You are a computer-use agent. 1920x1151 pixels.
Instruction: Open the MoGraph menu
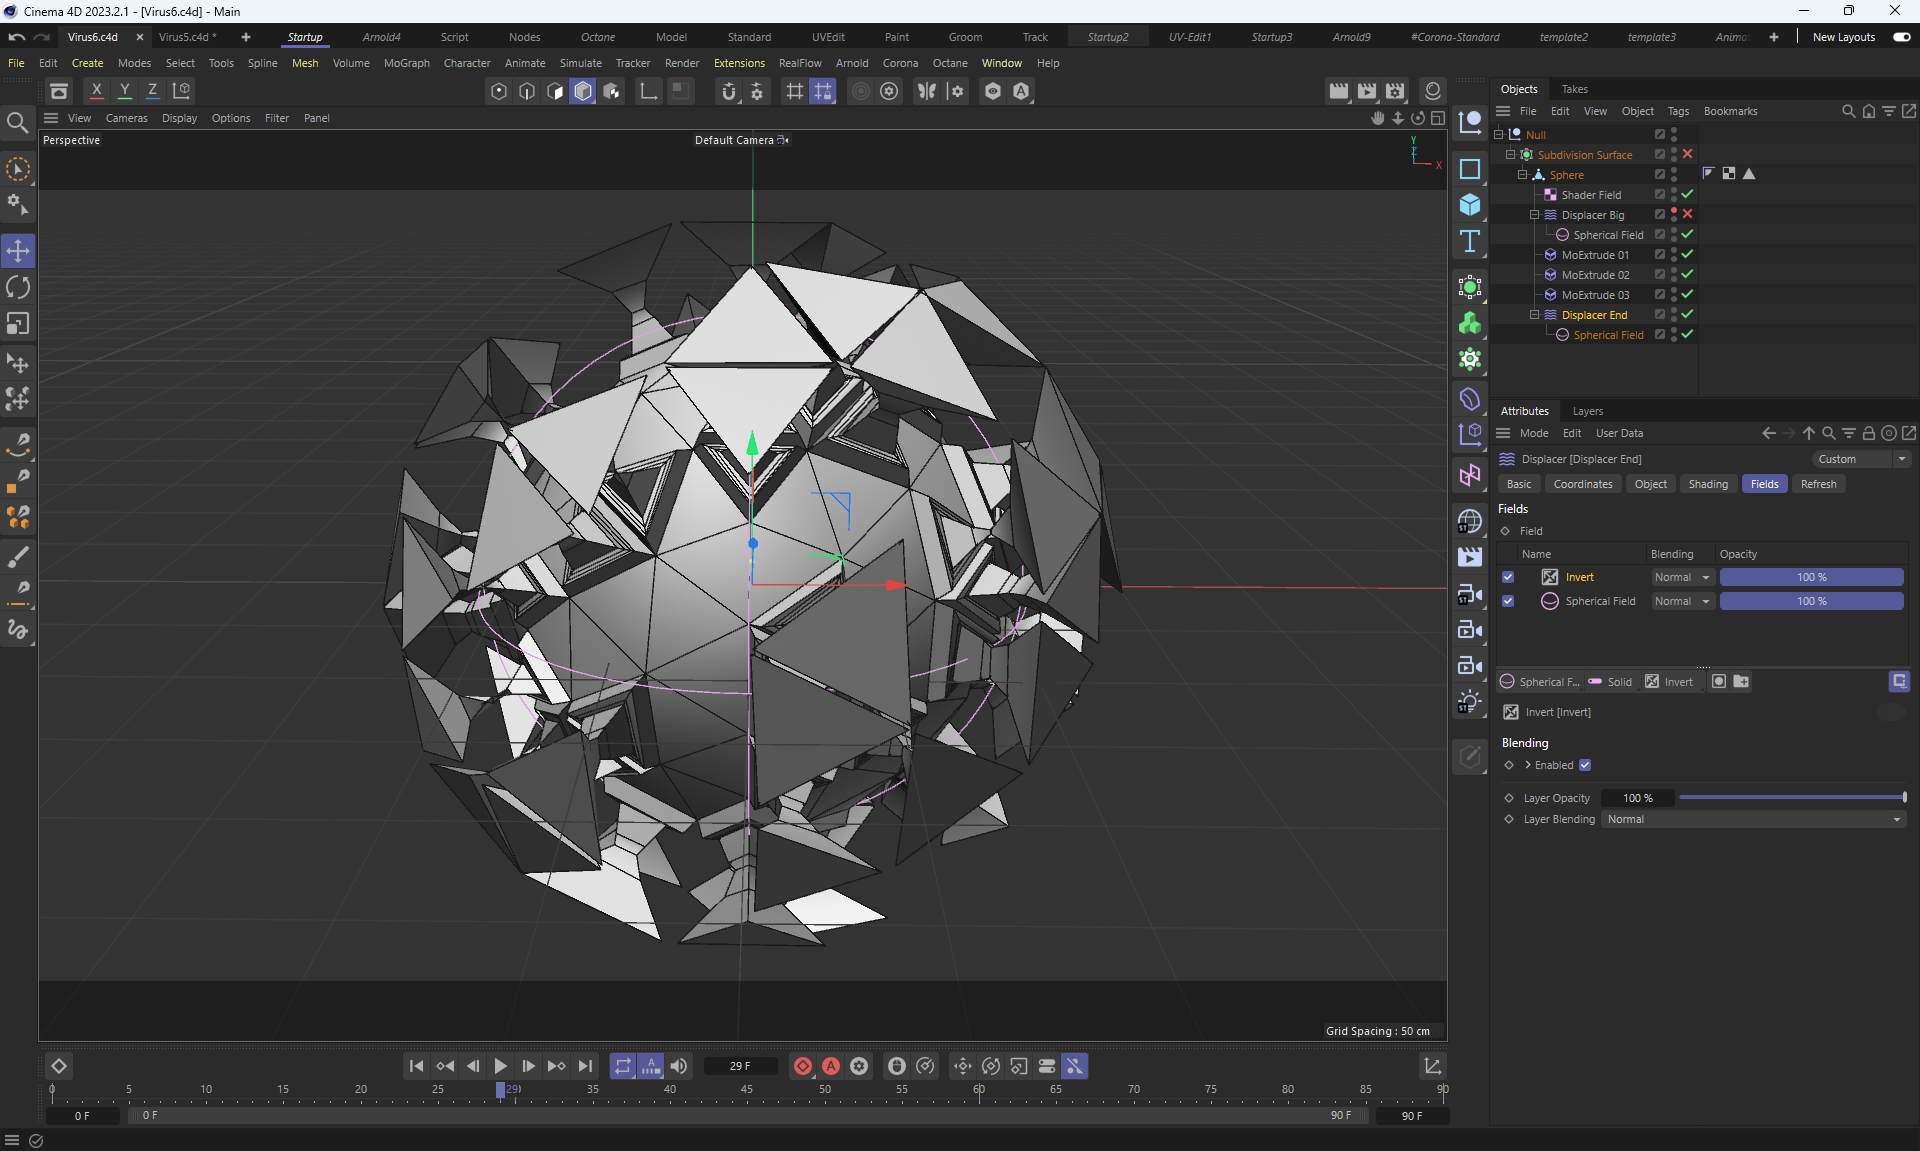pos(406,63)
